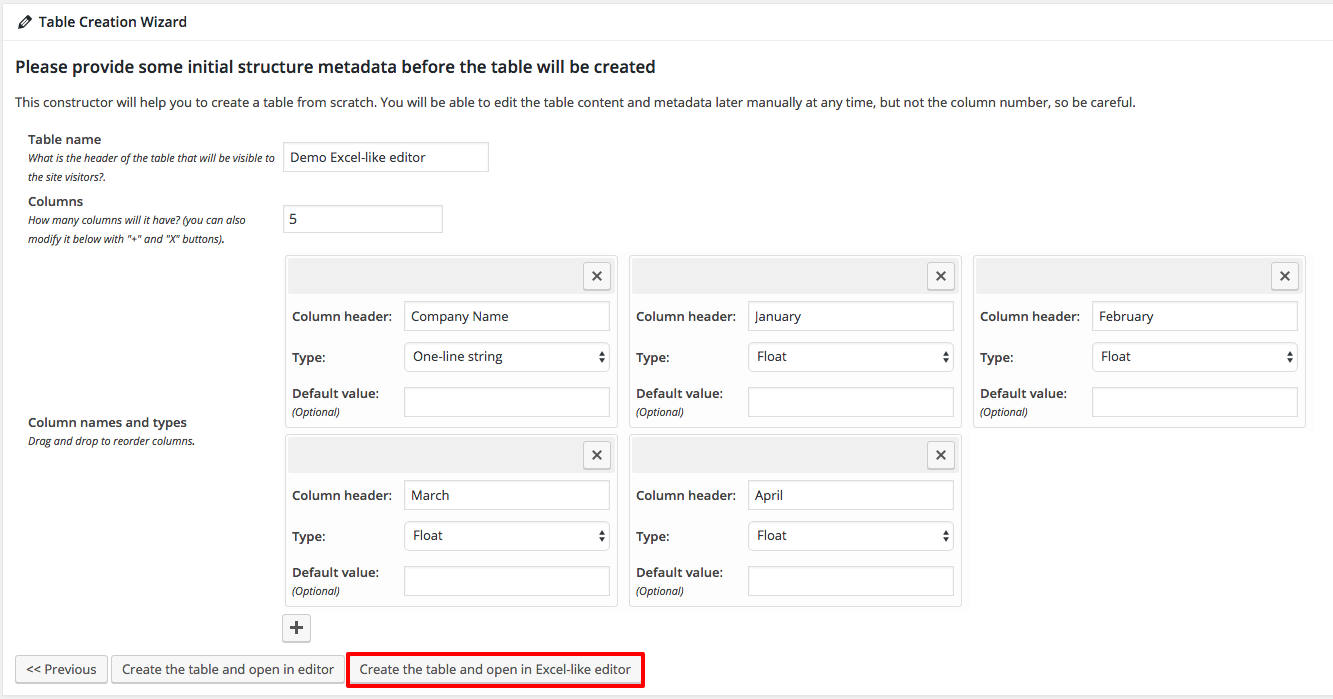Focus the Table name input field
This screenshot has width=1333, height=699.
click(x=386, y=157)
